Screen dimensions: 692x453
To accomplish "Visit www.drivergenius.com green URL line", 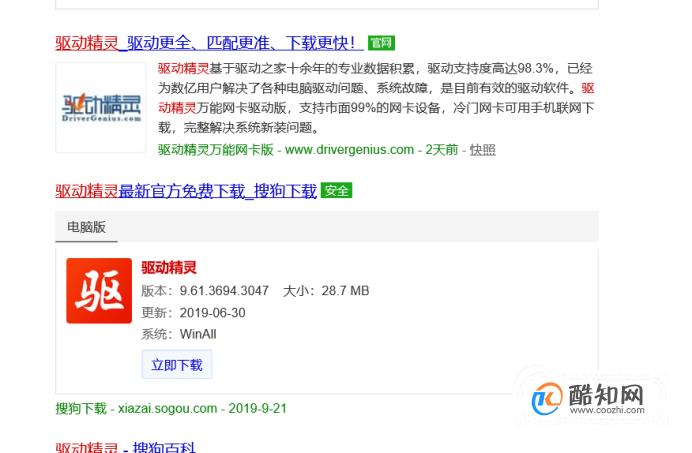I will 308,150.
